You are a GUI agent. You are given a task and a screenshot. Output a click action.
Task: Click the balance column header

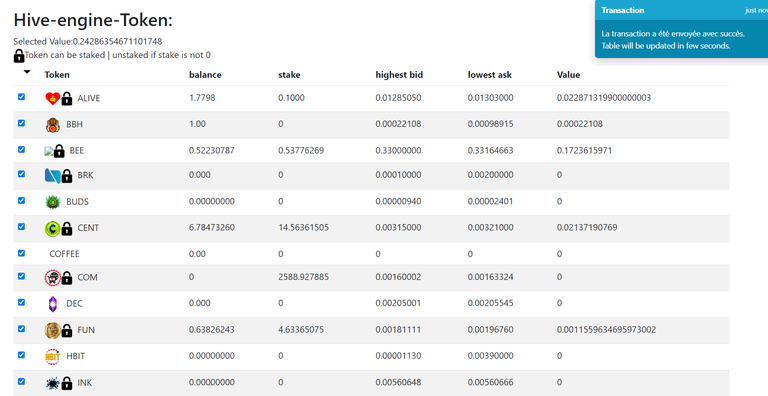205,75
